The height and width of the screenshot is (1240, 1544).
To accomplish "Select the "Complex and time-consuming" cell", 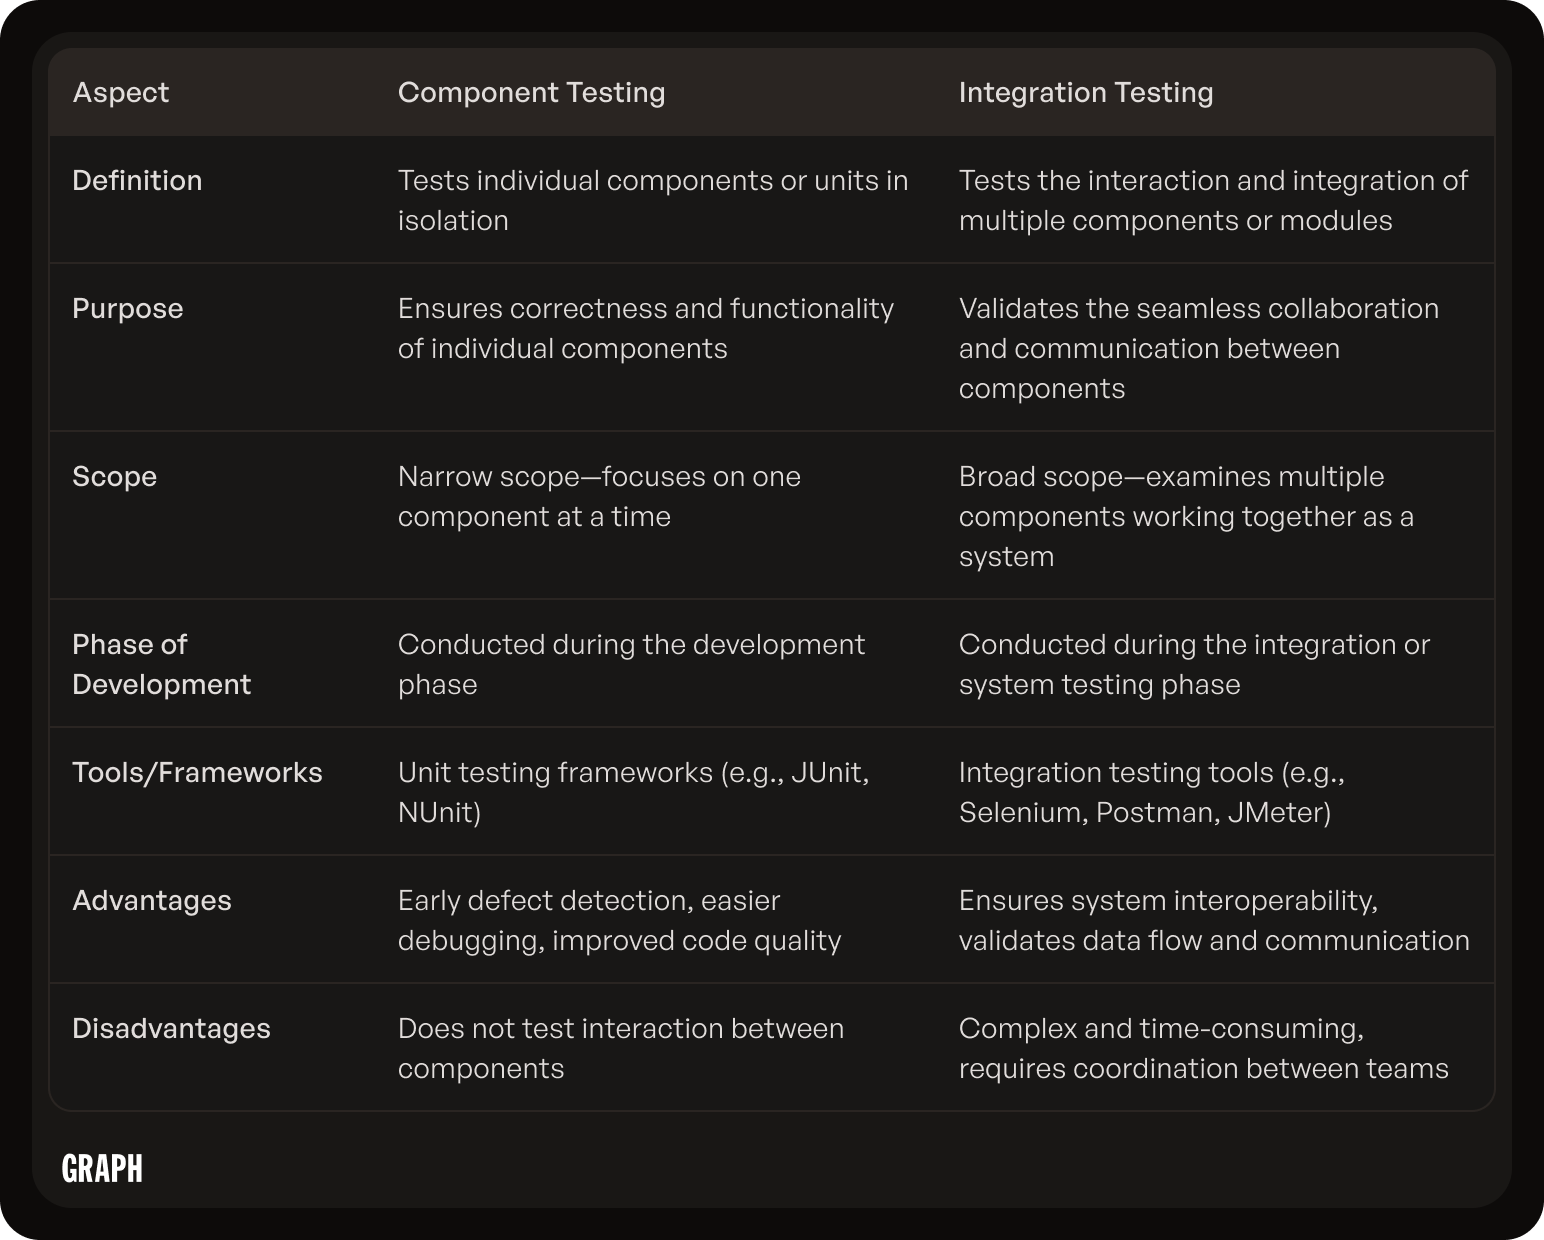I will click(1203, 1048).
